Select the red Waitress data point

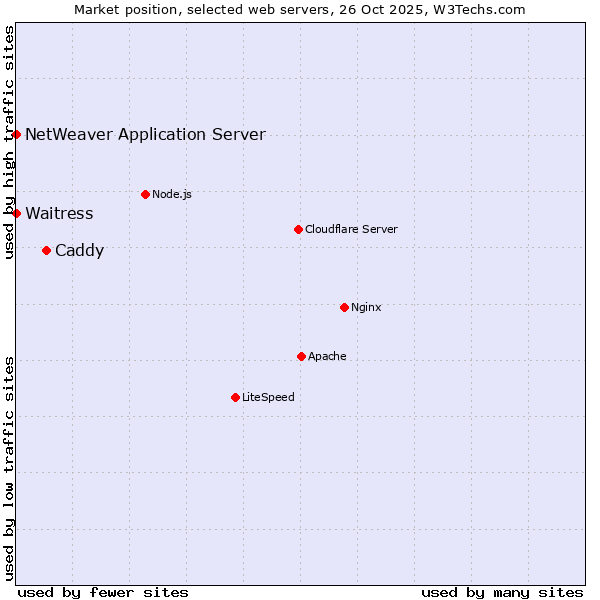coord(16,213)
